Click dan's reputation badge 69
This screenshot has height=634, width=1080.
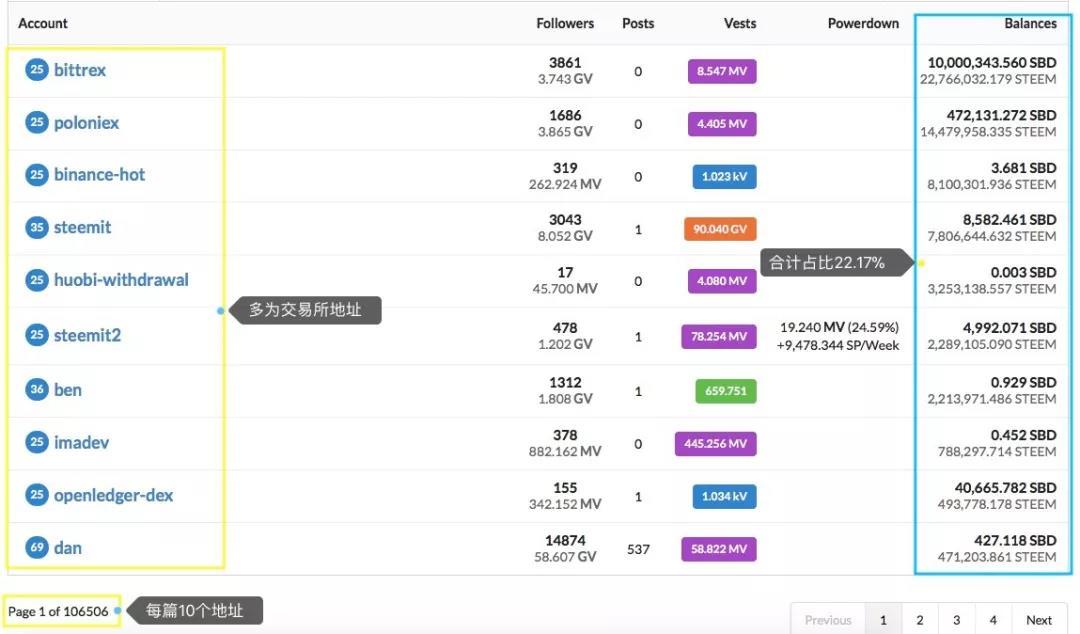coord(37,548)
